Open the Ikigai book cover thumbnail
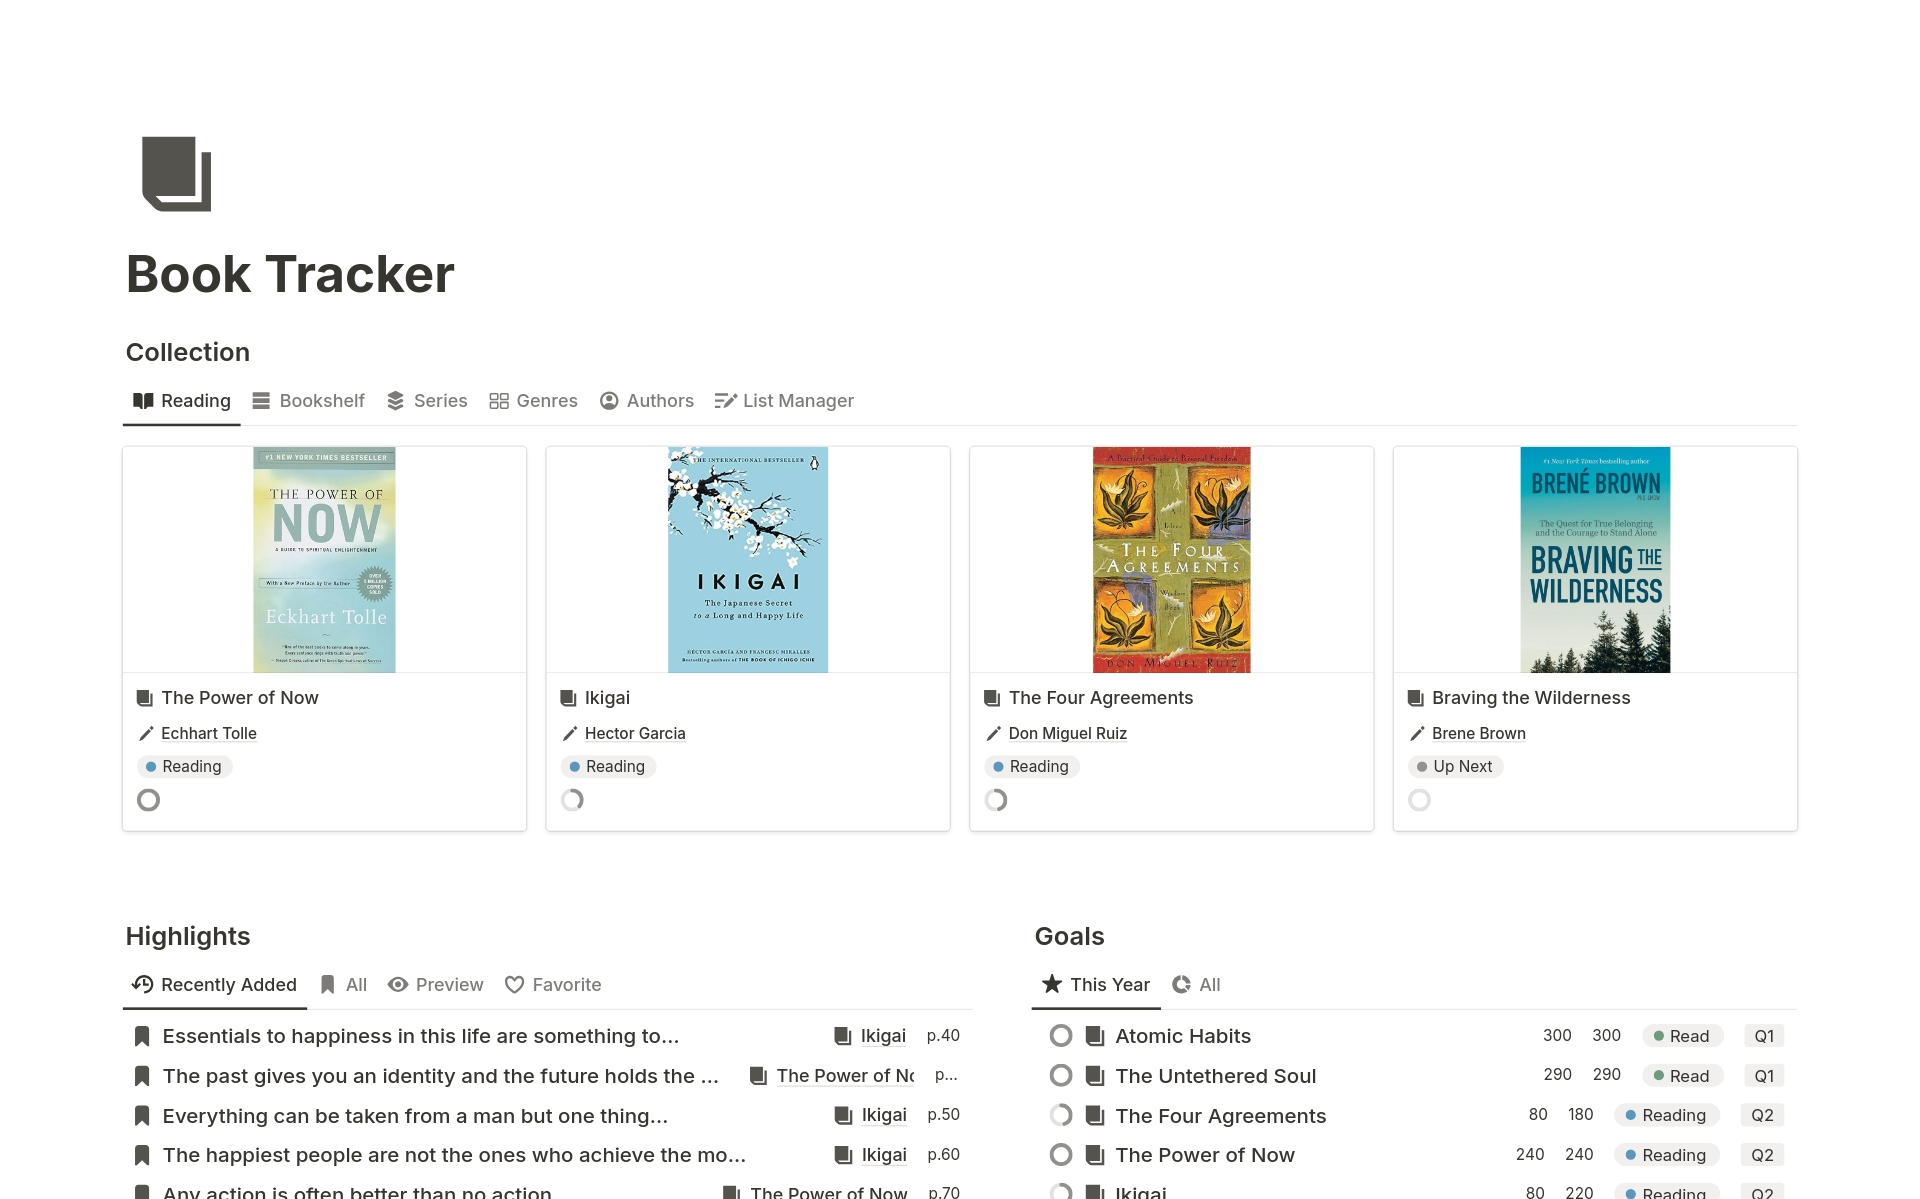The height and width of the screenshot is (1199, 1920). coord(747,560)
